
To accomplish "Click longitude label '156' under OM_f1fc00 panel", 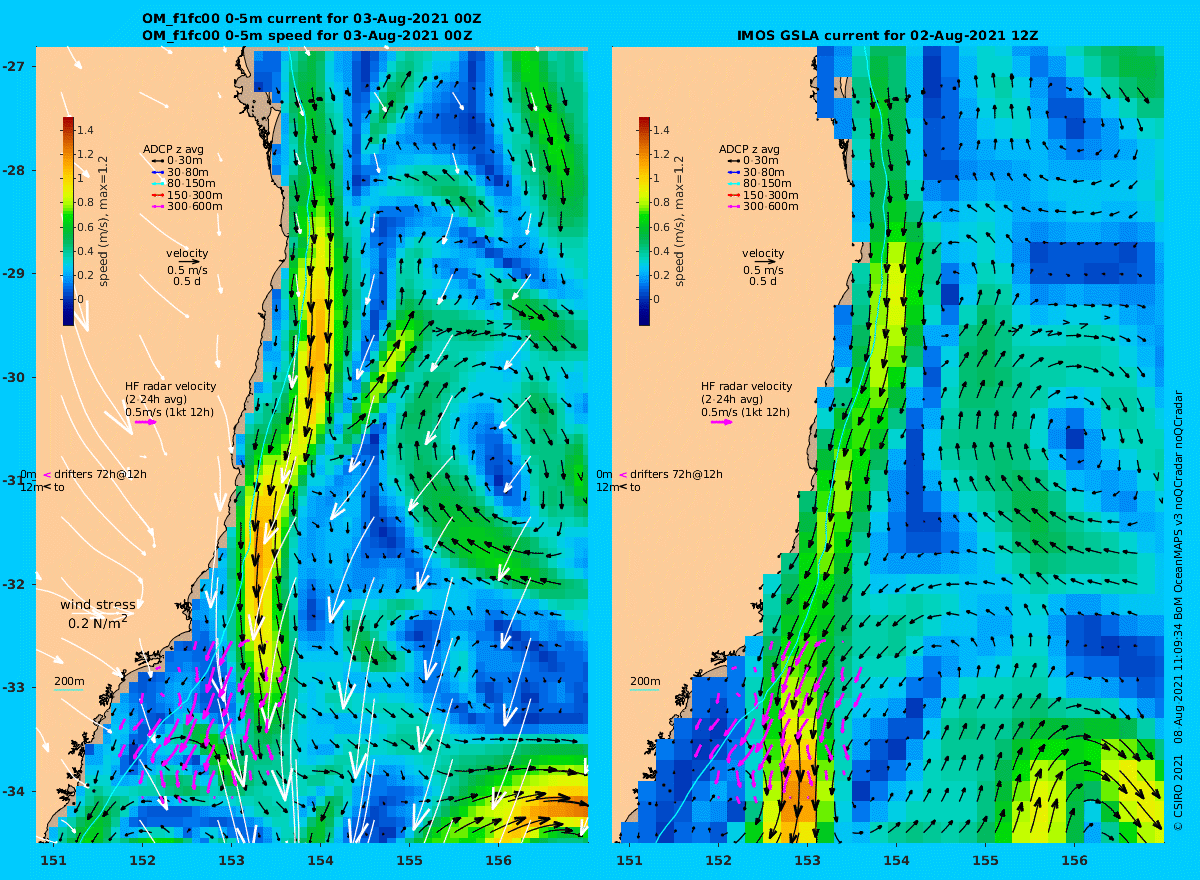I will pos(498,860).
